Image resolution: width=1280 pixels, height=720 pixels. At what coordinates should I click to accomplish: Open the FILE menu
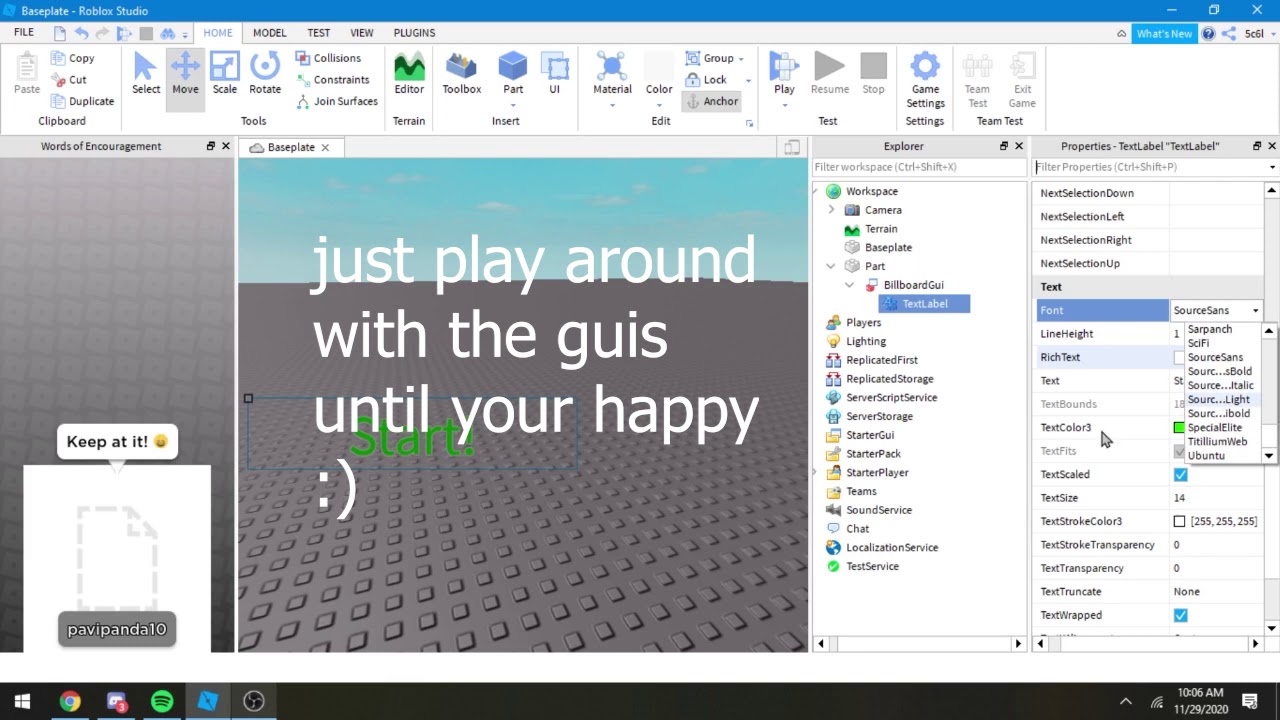click(x=24, y=33)
